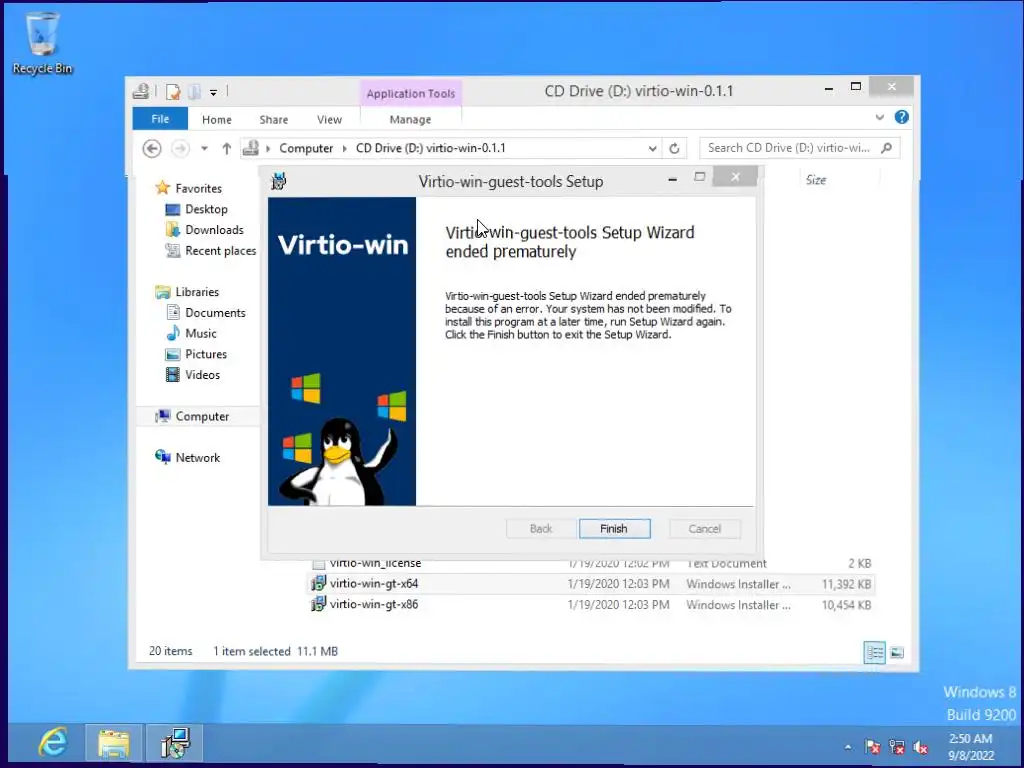Click the Downloads folder icon
1024x768 pixels.
172,230
